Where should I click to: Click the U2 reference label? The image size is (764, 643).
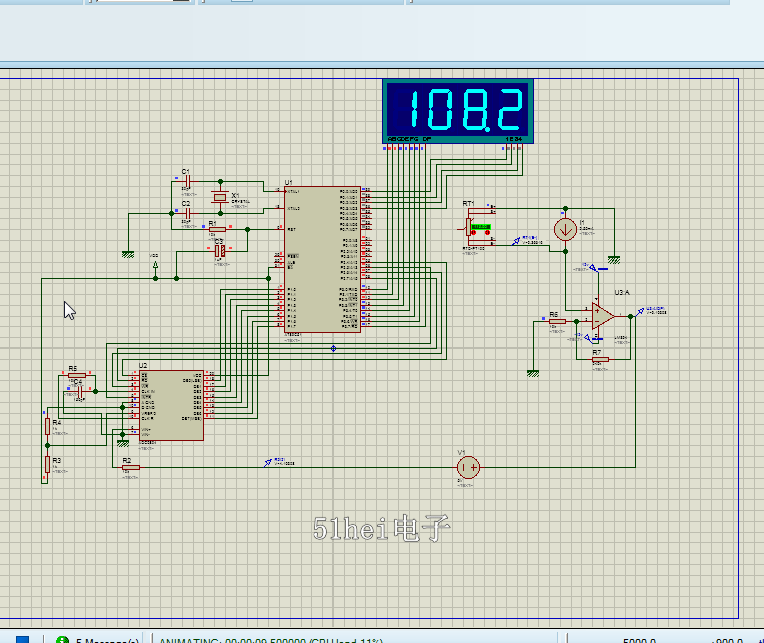click(143, 365)
